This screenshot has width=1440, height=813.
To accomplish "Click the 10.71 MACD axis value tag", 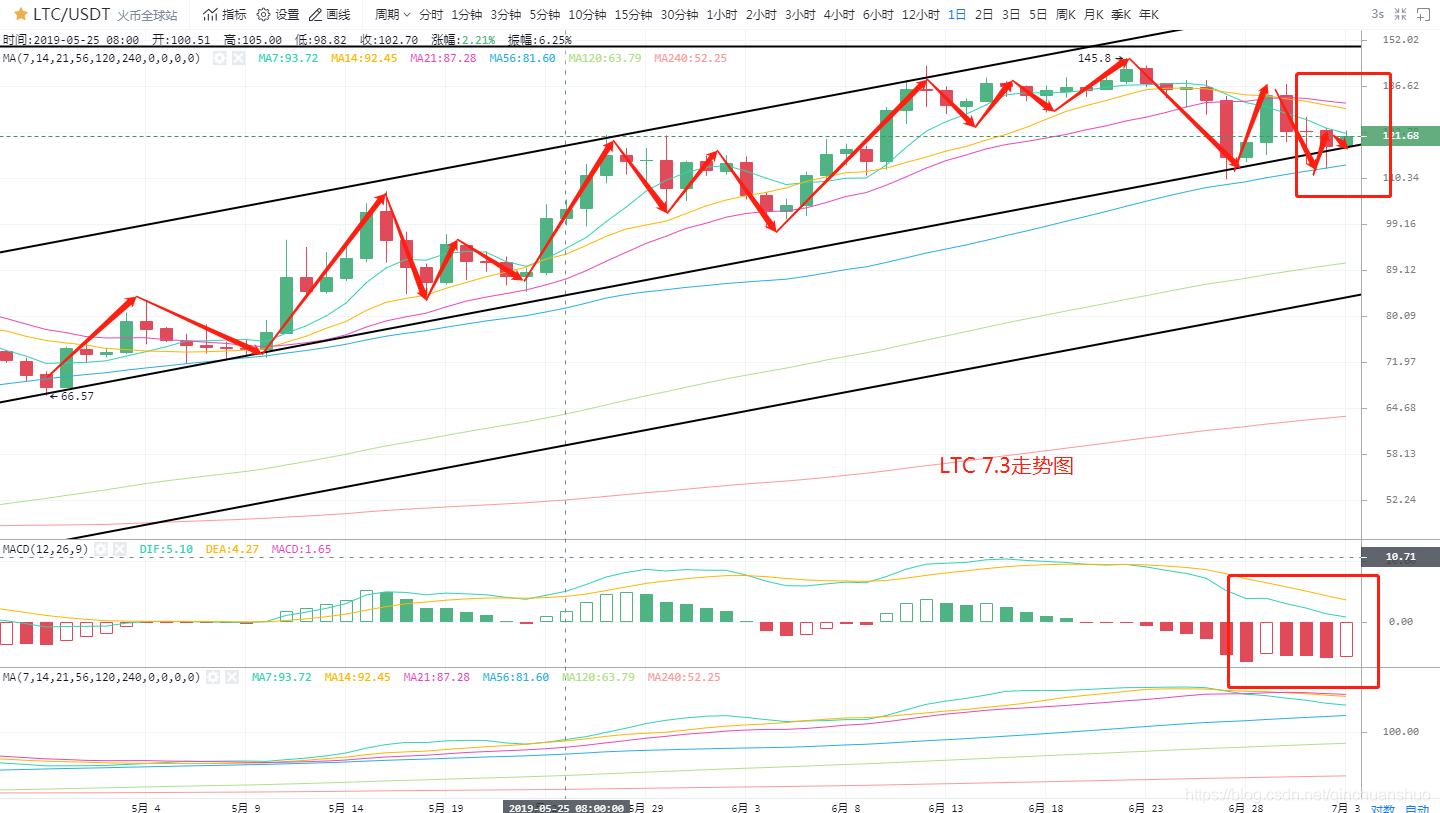I will (1399, 557).
